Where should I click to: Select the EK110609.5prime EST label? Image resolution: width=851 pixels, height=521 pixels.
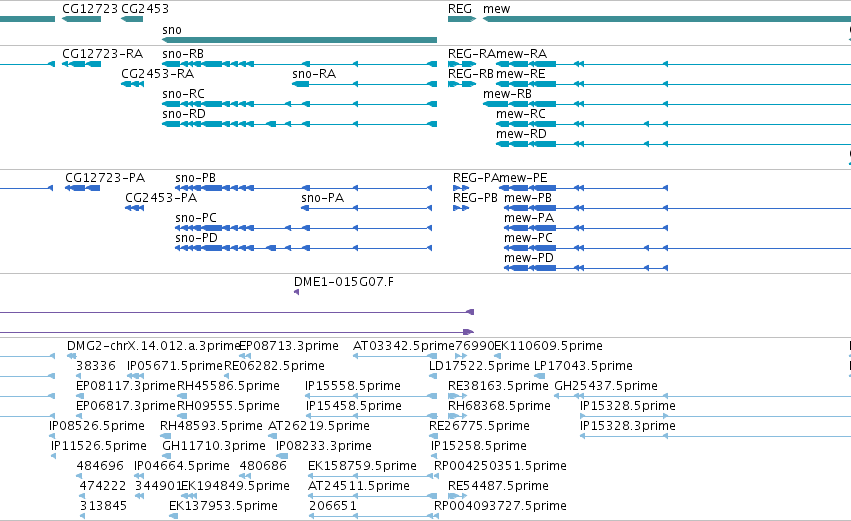point(548,346)
